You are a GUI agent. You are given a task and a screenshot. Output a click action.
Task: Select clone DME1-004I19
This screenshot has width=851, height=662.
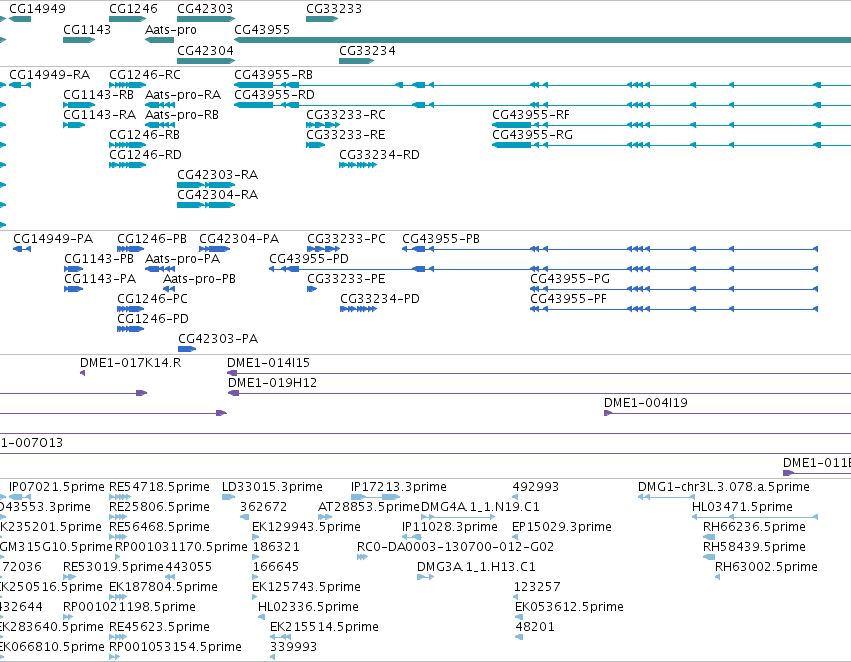click(x=646, y=403)
